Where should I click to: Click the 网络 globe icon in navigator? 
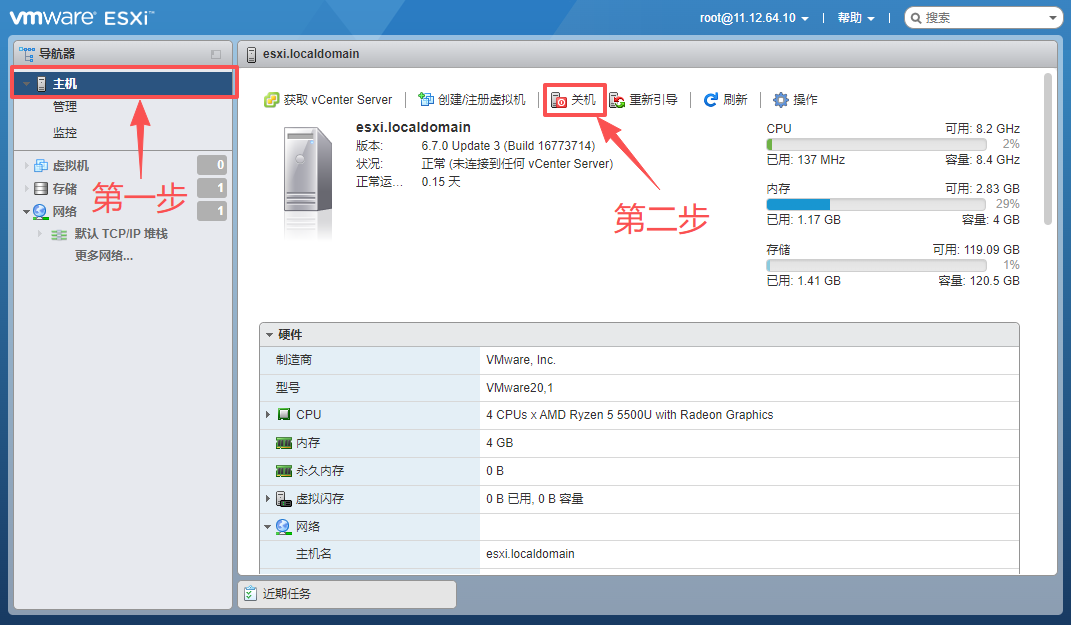click(40, 211)
